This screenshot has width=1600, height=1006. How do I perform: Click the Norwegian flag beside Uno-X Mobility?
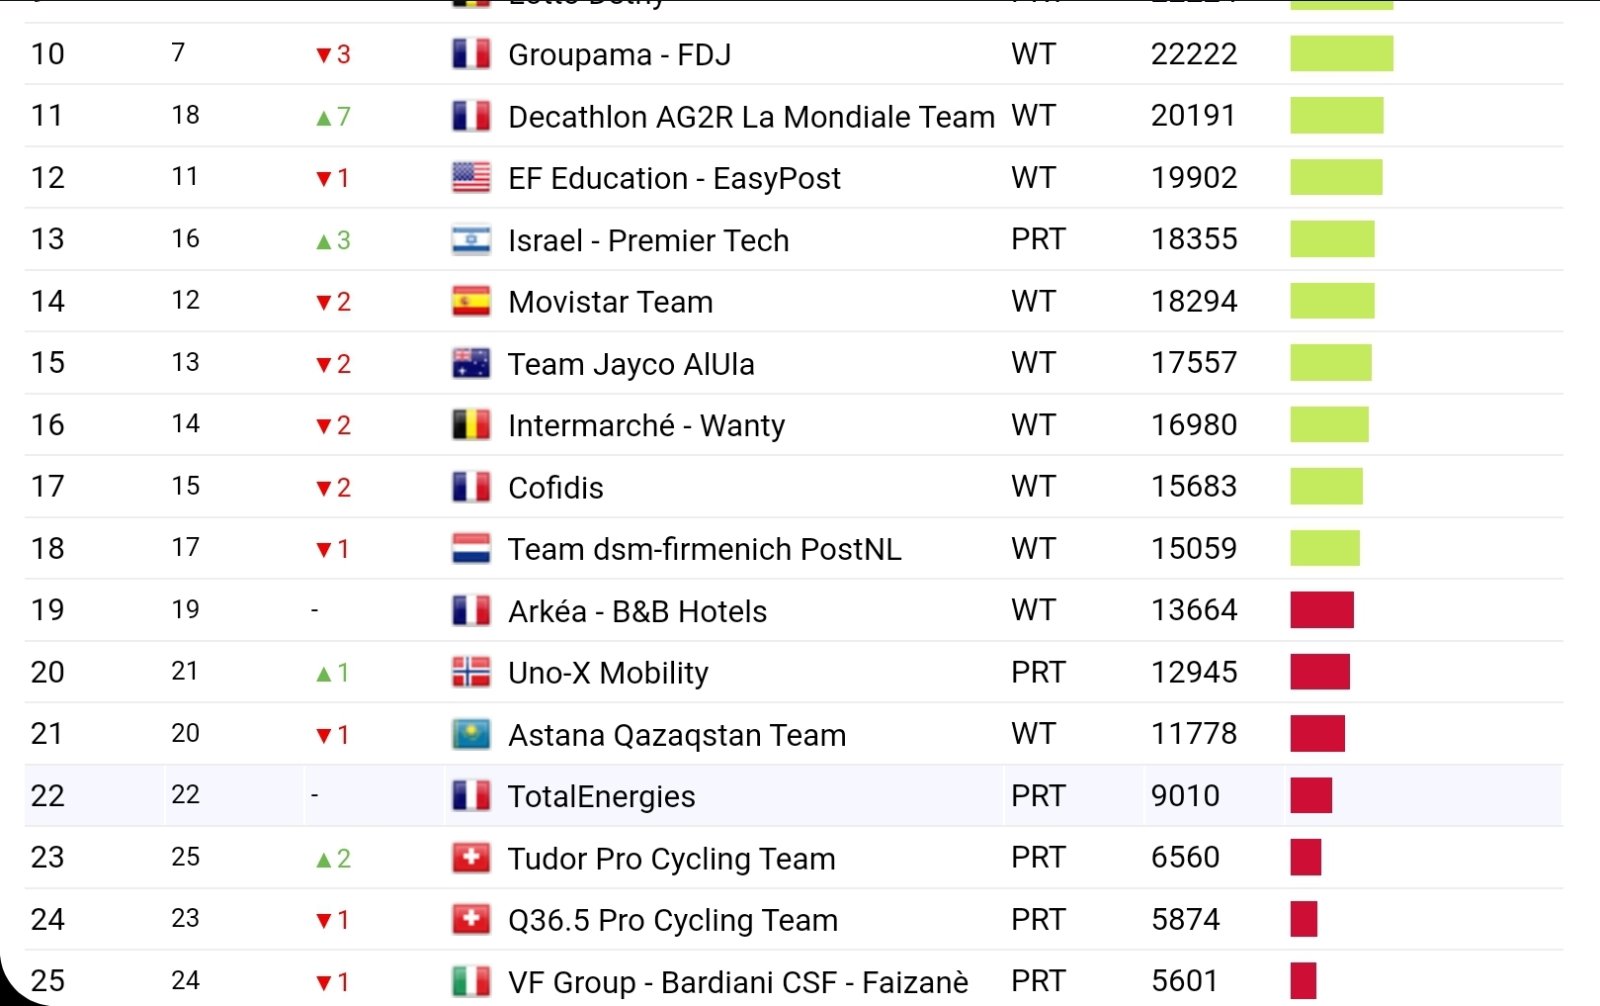(x=471, y=673)
